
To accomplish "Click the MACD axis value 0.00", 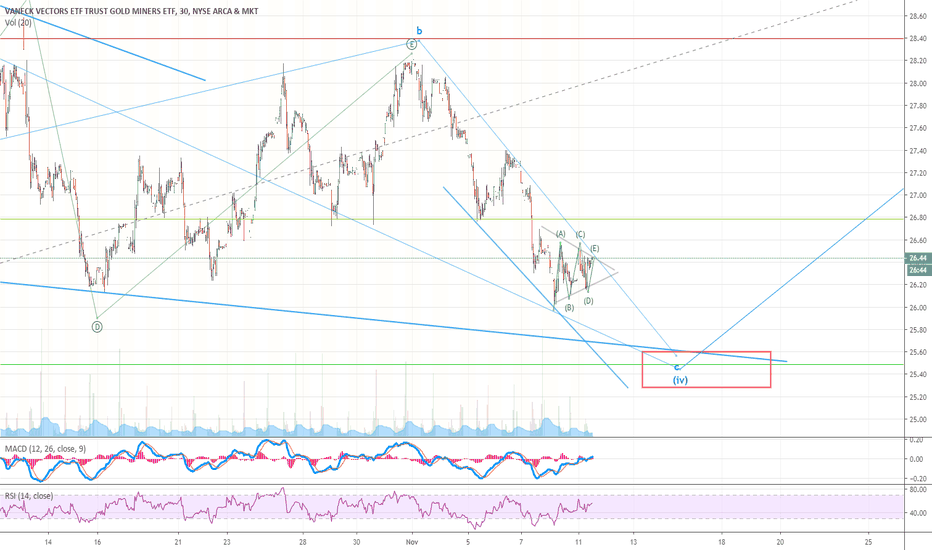I will click(917, 459).
